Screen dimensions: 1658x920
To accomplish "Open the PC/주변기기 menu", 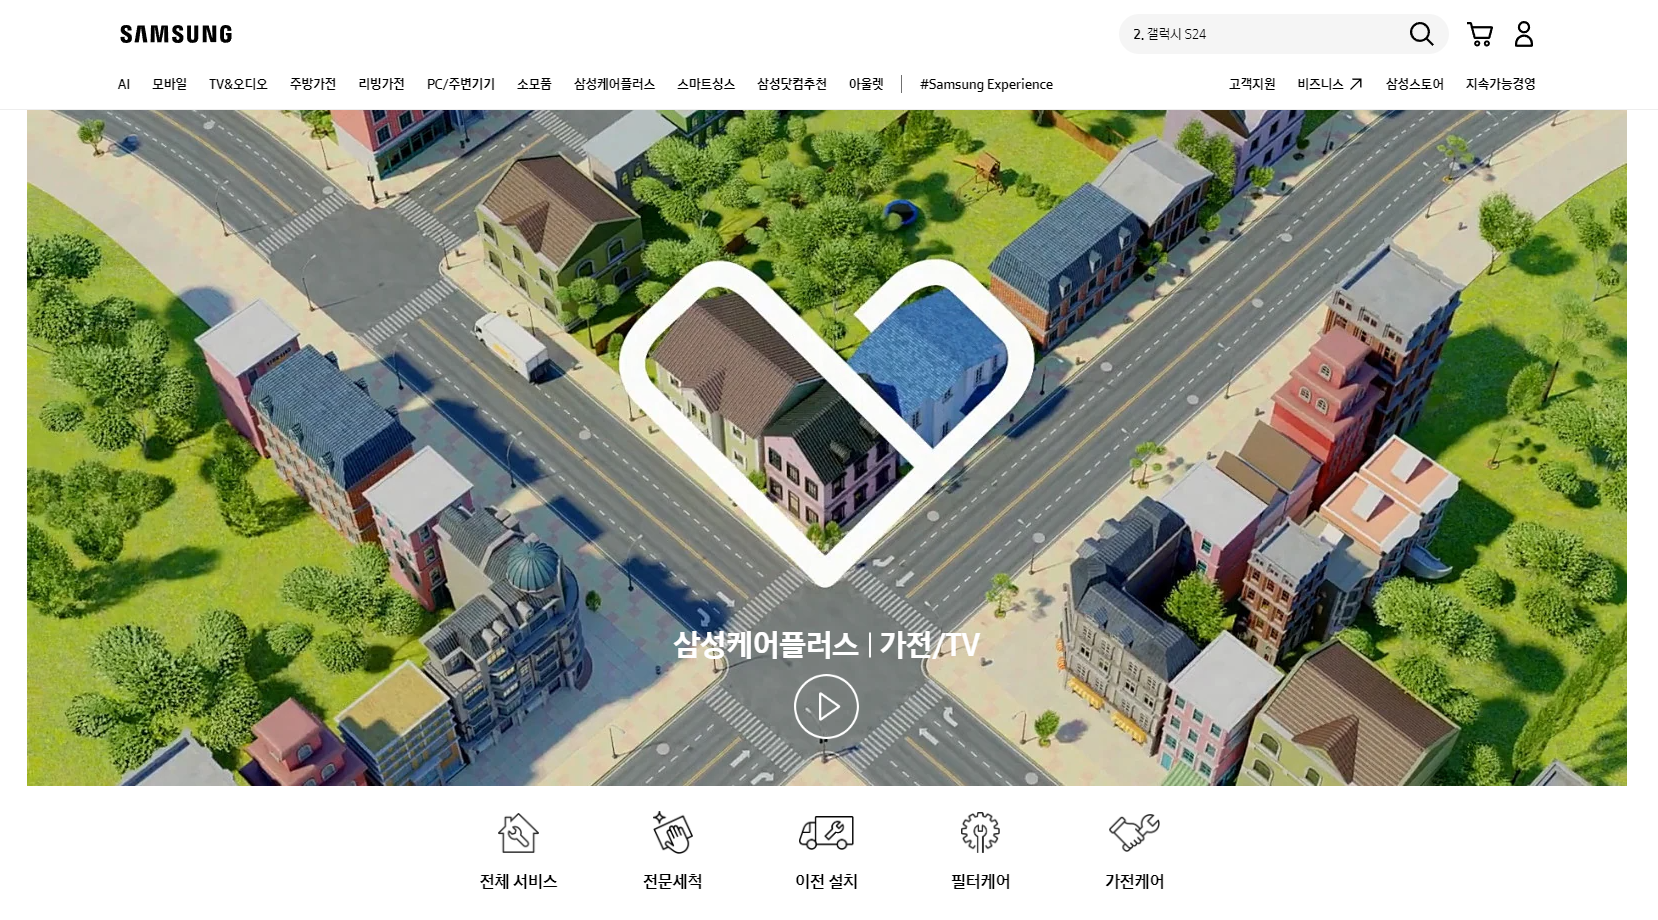I will point(461,84).
